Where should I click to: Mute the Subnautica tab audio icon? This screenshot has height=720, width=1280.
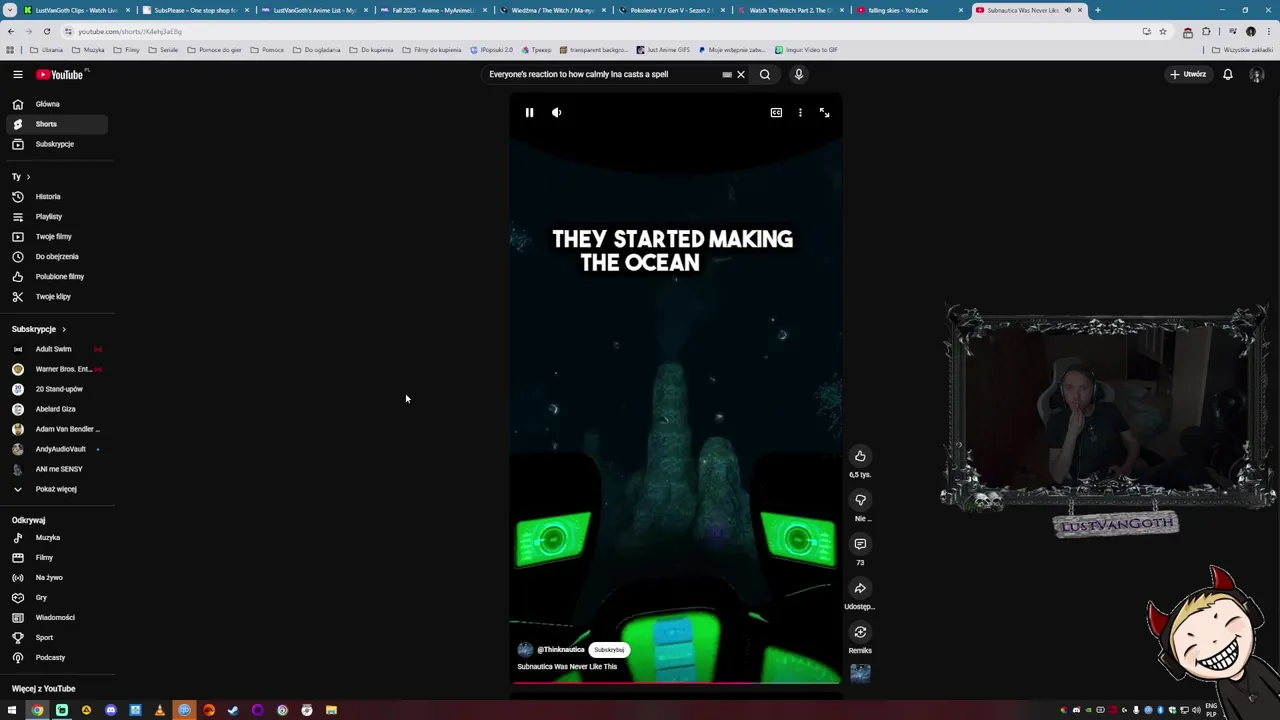point(1067,10)
